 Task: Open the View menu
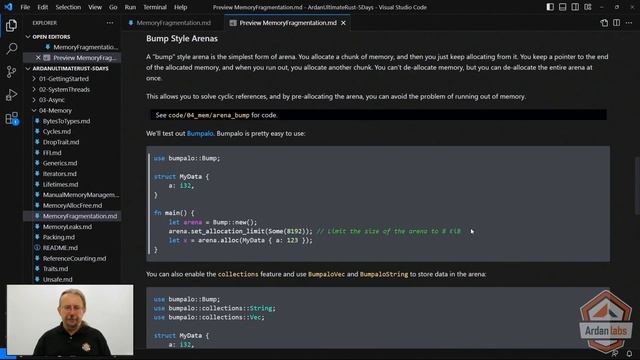click(95, 7)
